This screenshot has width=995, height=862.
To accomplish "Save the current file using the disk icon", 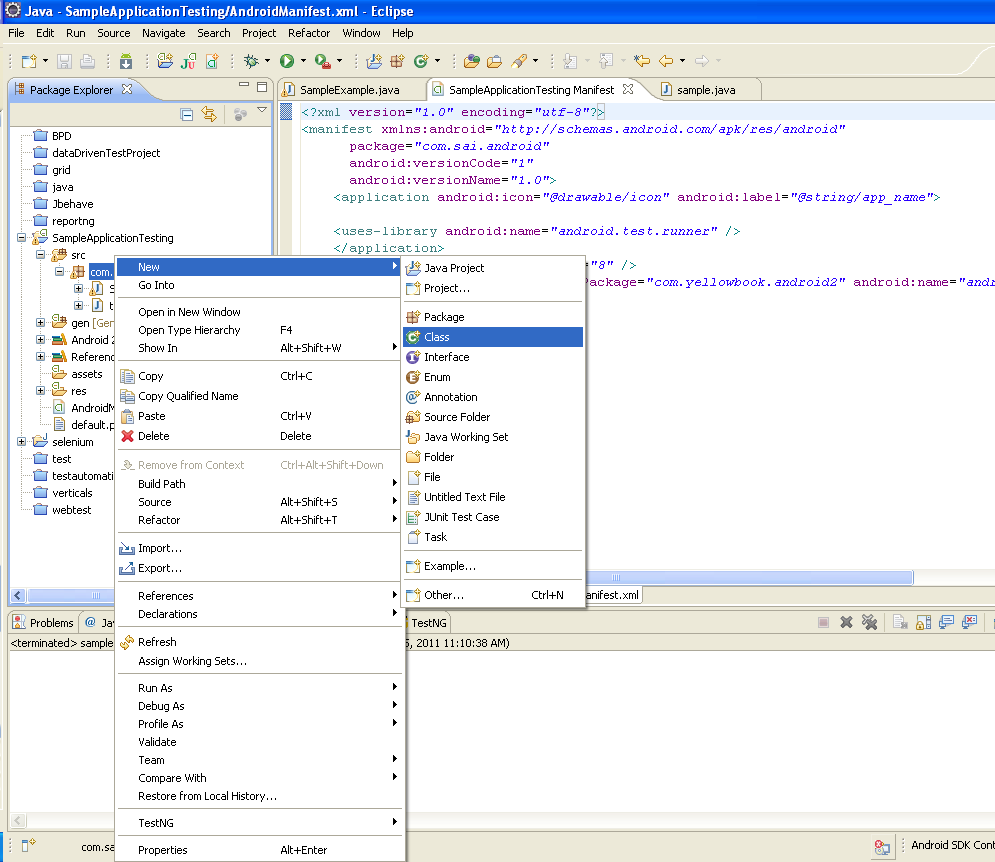I will coord(64,62).
